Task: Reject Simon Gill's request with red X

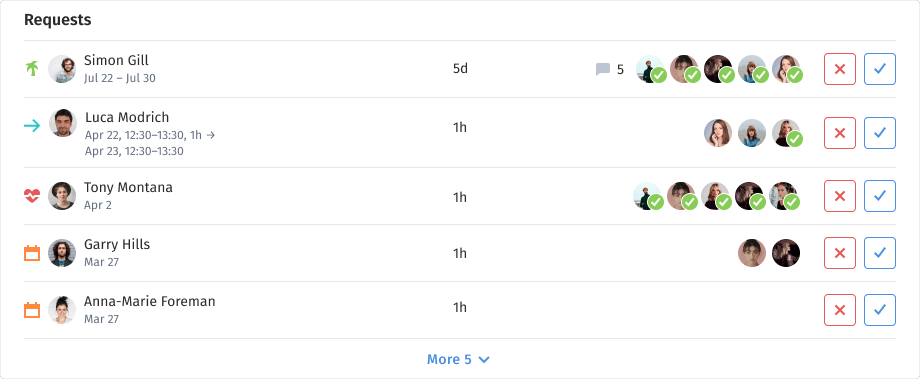Action: (840, 69)
